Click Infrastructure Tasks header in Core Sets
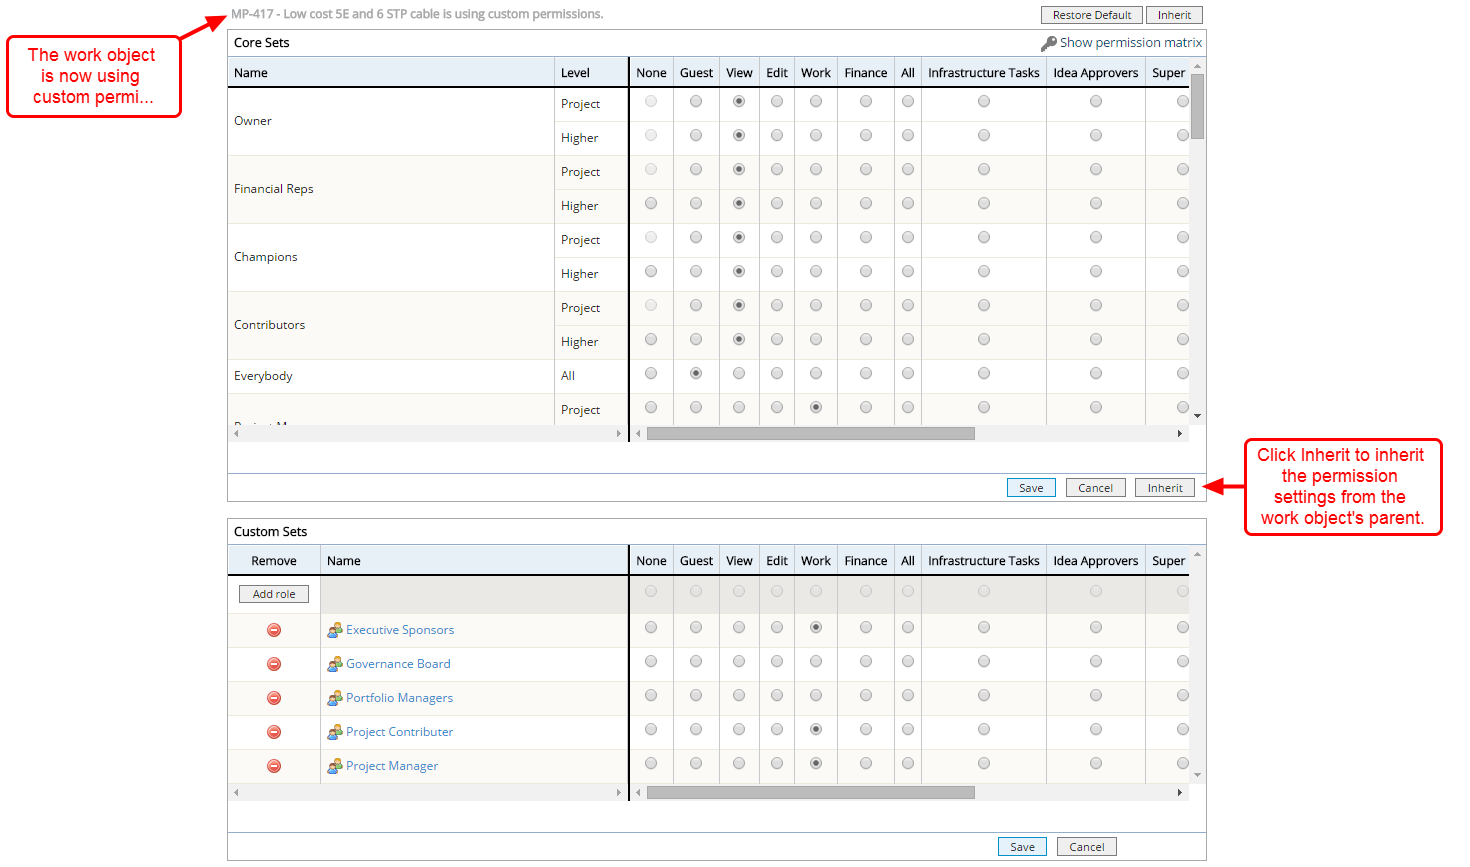This screenshot has height=867, width=1470. pos(984,73)
